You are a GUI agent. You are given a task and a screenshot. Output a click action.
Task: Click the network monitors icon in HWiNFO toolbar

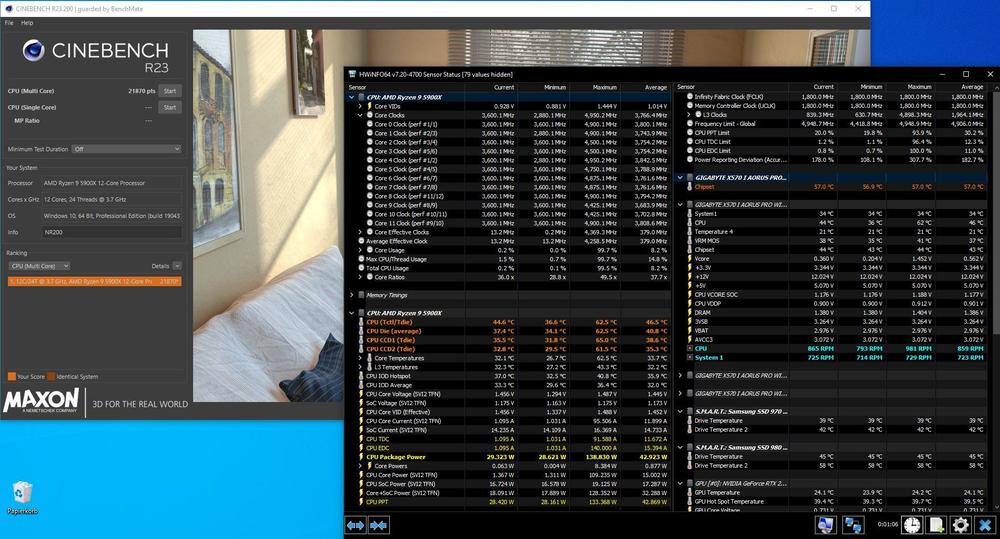pyautogui.click(x=854, y=525)
